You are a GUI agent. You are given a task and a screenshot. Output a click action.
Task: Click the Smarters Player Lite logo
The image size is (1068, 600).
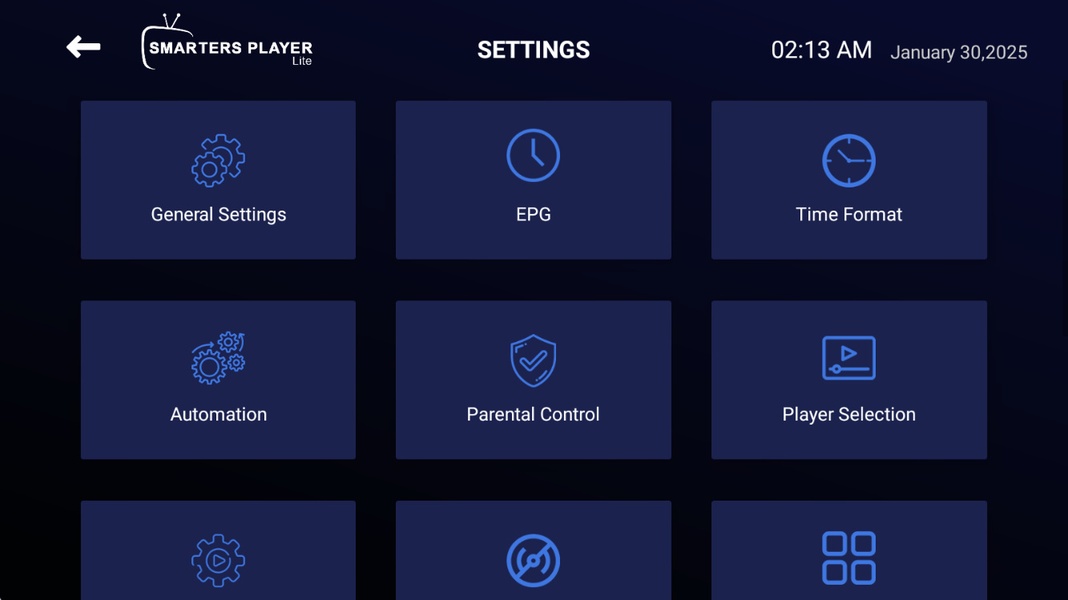tap(227, 42)
